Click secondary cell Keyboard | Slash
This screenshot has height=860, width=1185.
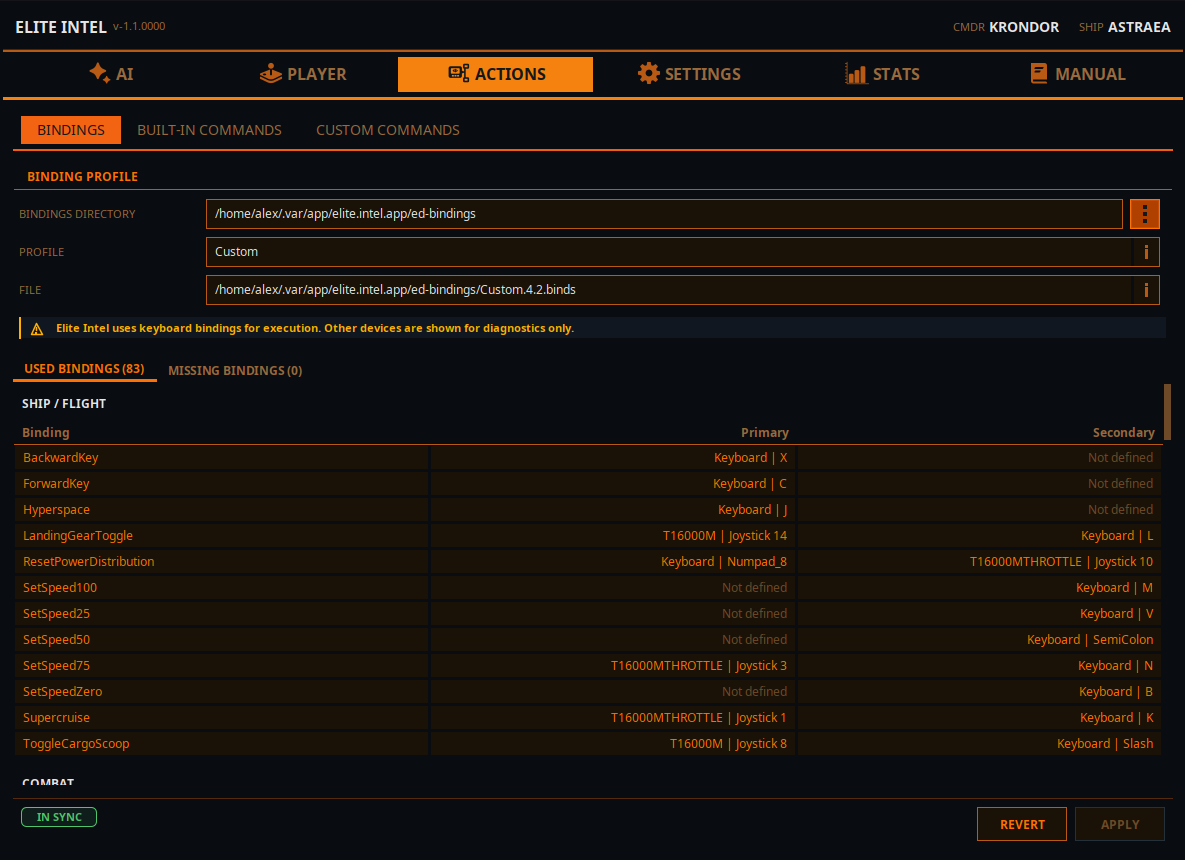[979, 744]
